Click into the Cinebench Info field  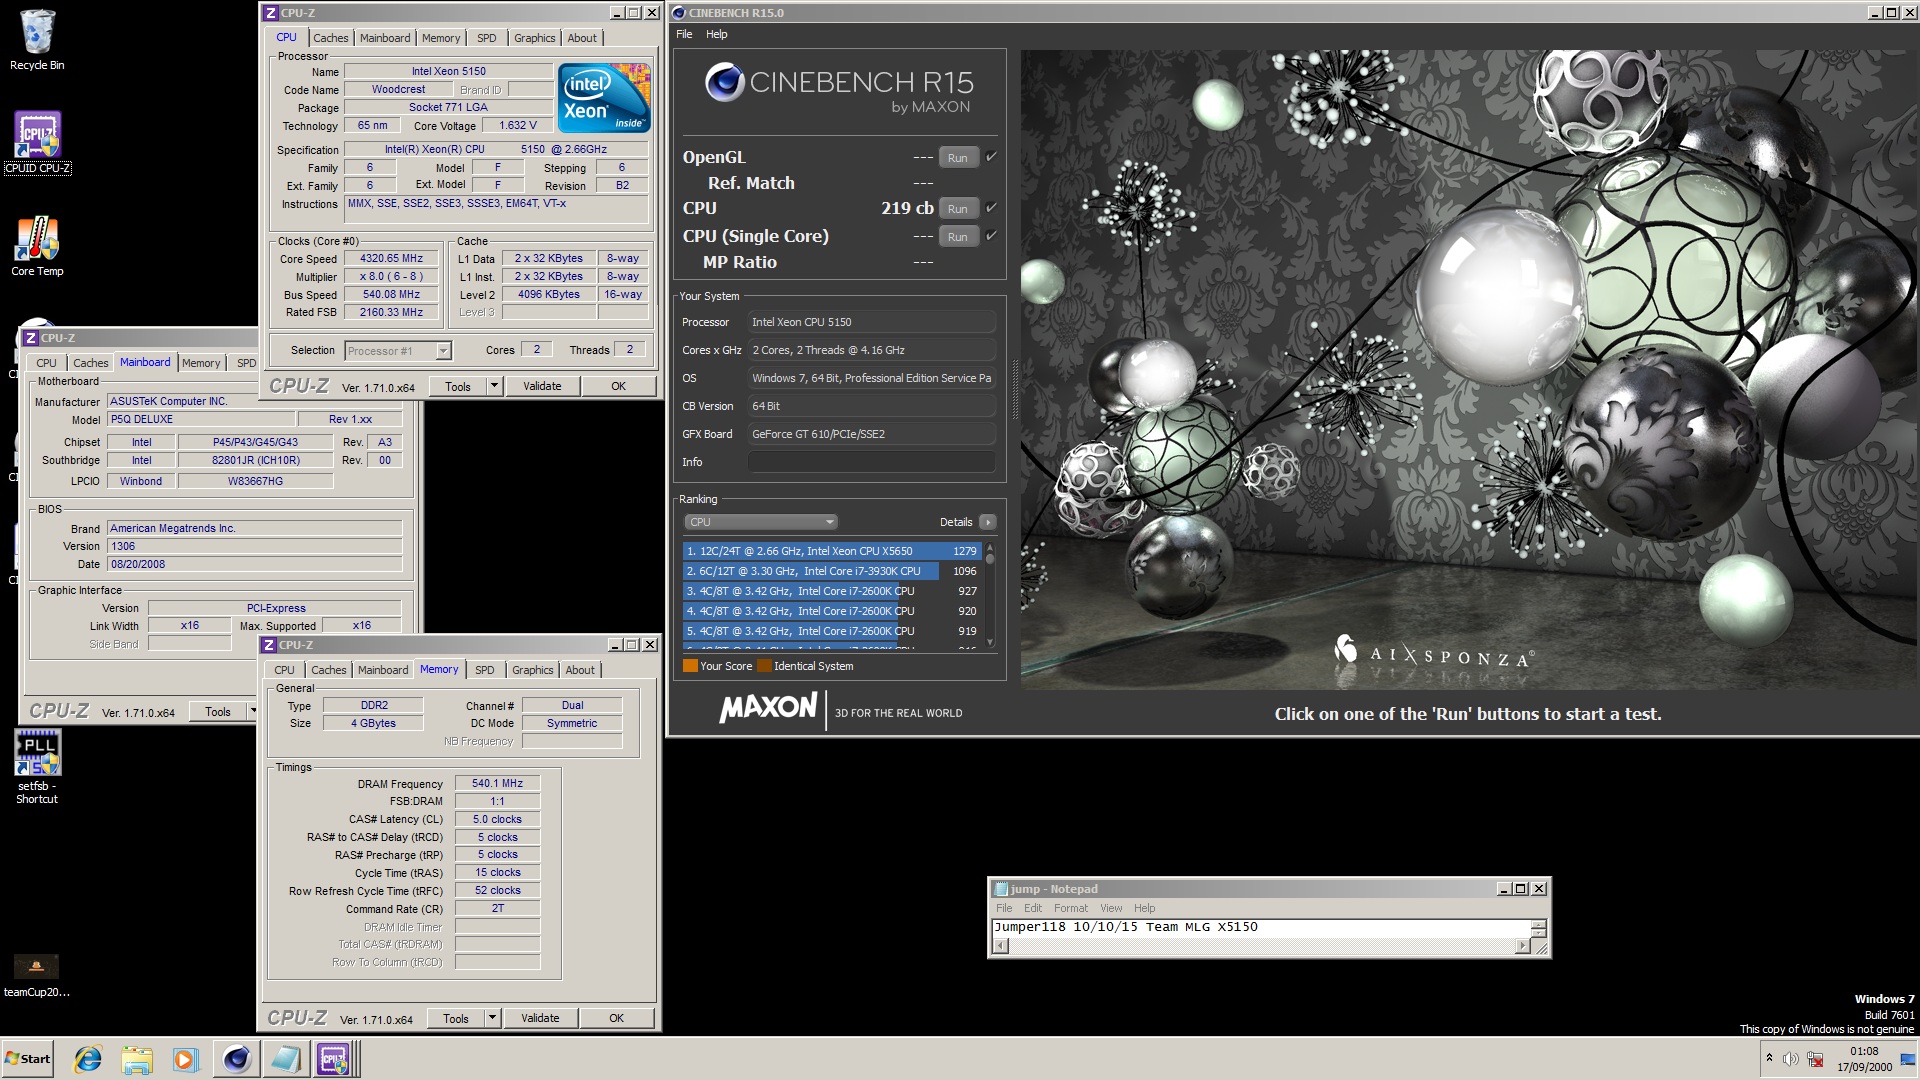(x=871, y=462)
